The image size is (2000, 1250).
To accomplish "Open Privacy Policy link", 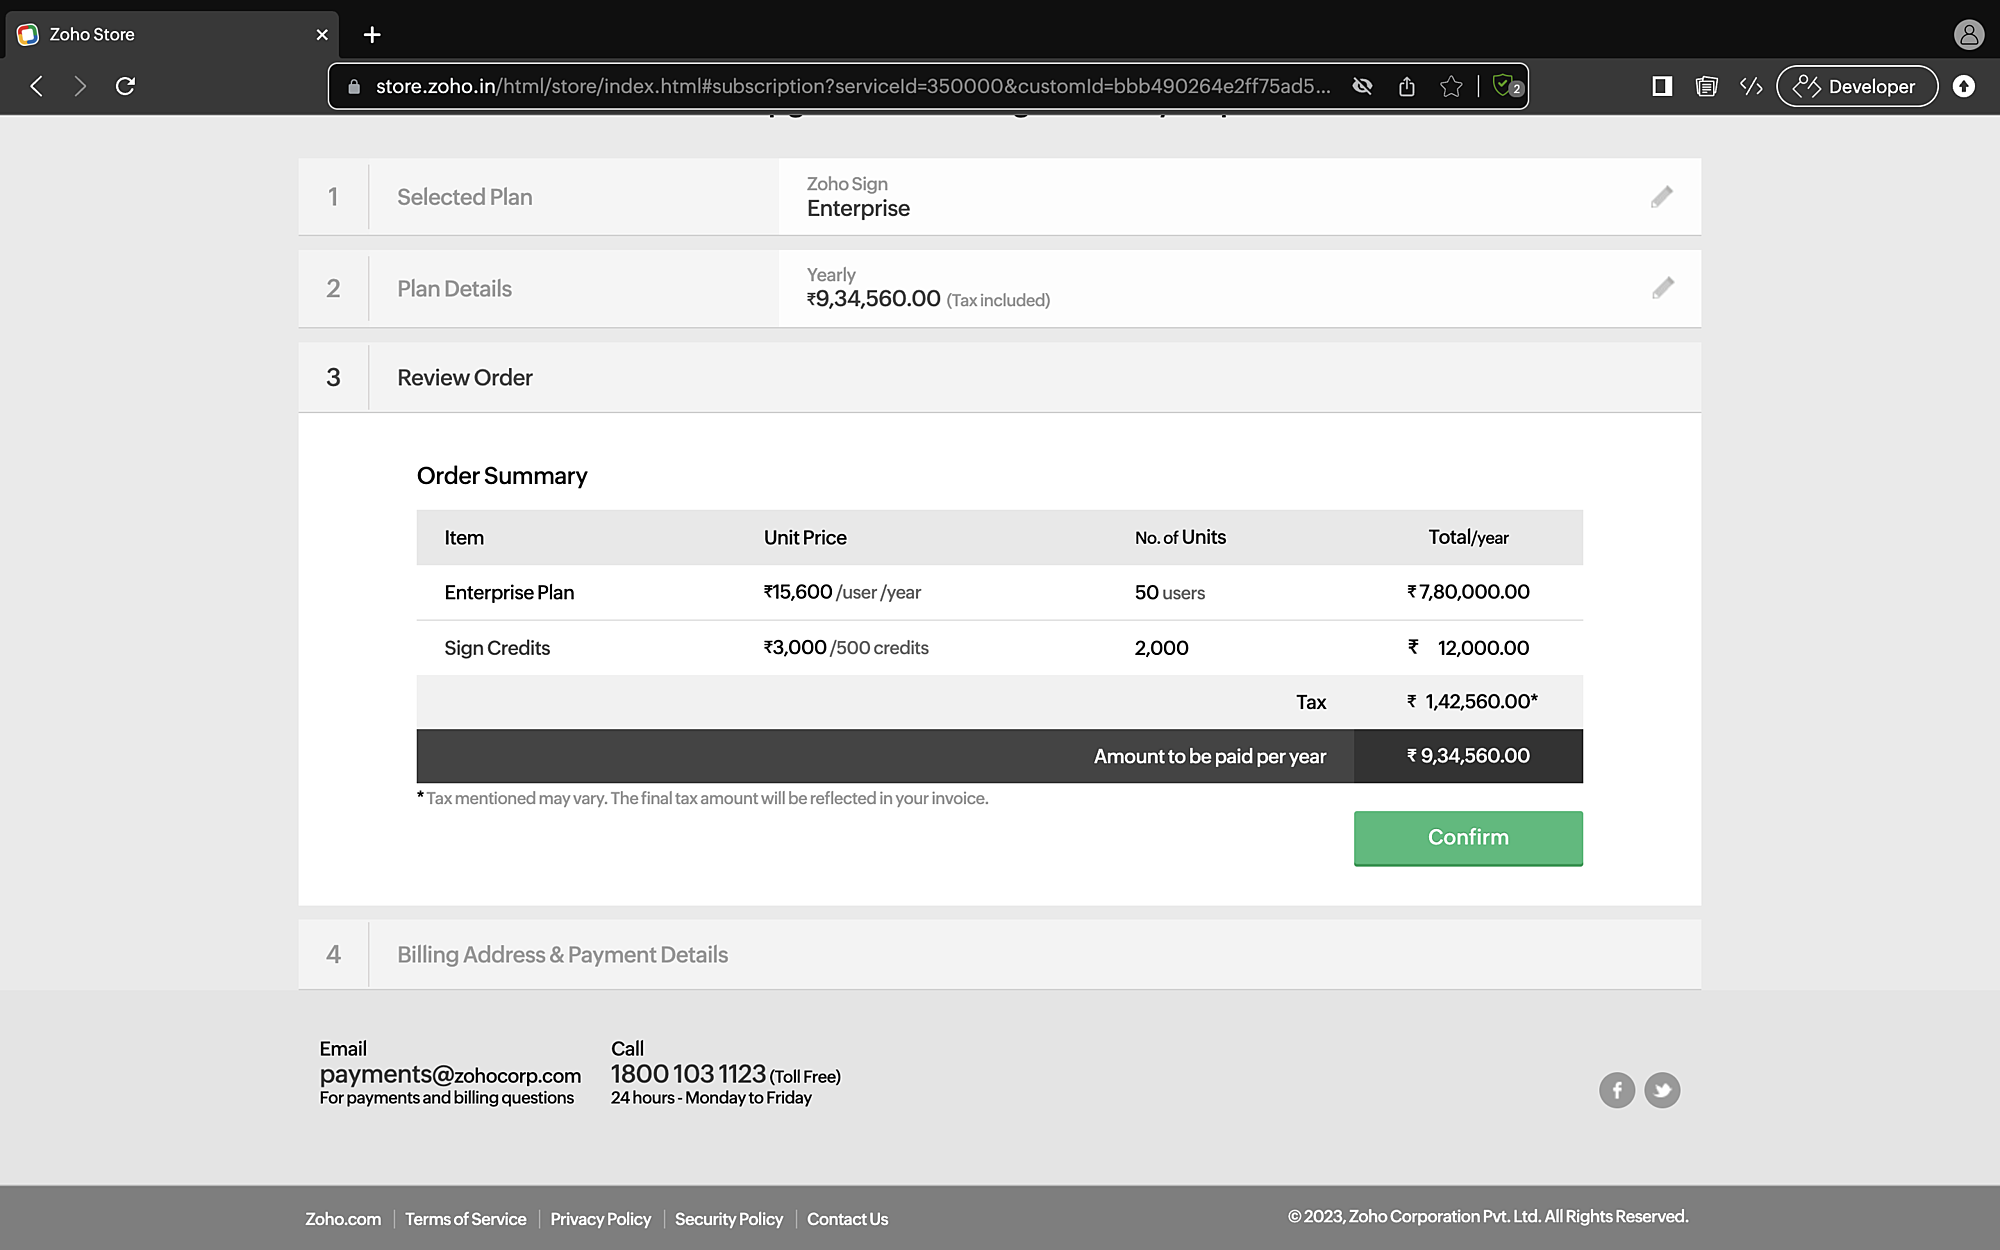I will pos(600,1219).
